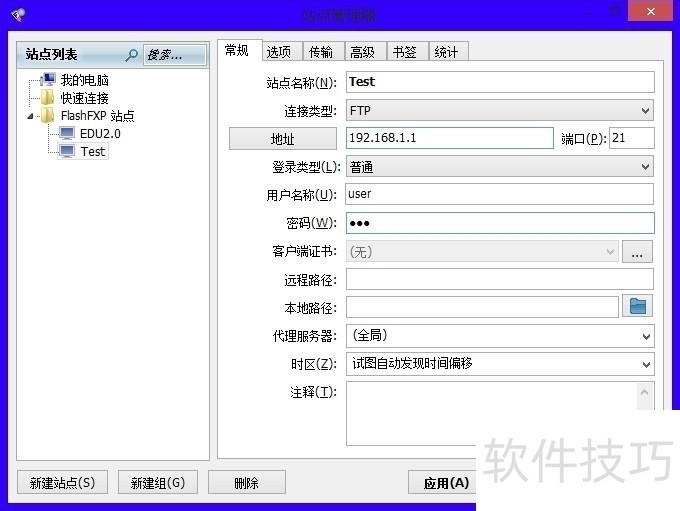This screenshot has width=680, height=511.
Task: Switch to the 选项 tab
Action: [279, 52]
